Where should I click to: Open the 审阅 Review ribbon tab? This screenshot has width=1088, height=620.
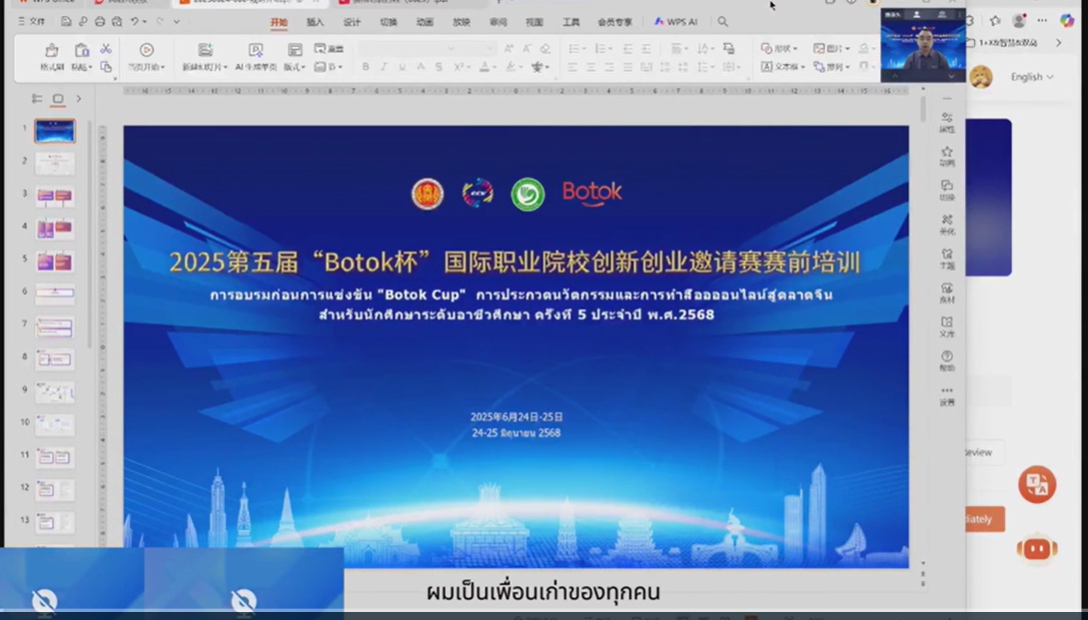pyautogui.click(x=498, y=22)
